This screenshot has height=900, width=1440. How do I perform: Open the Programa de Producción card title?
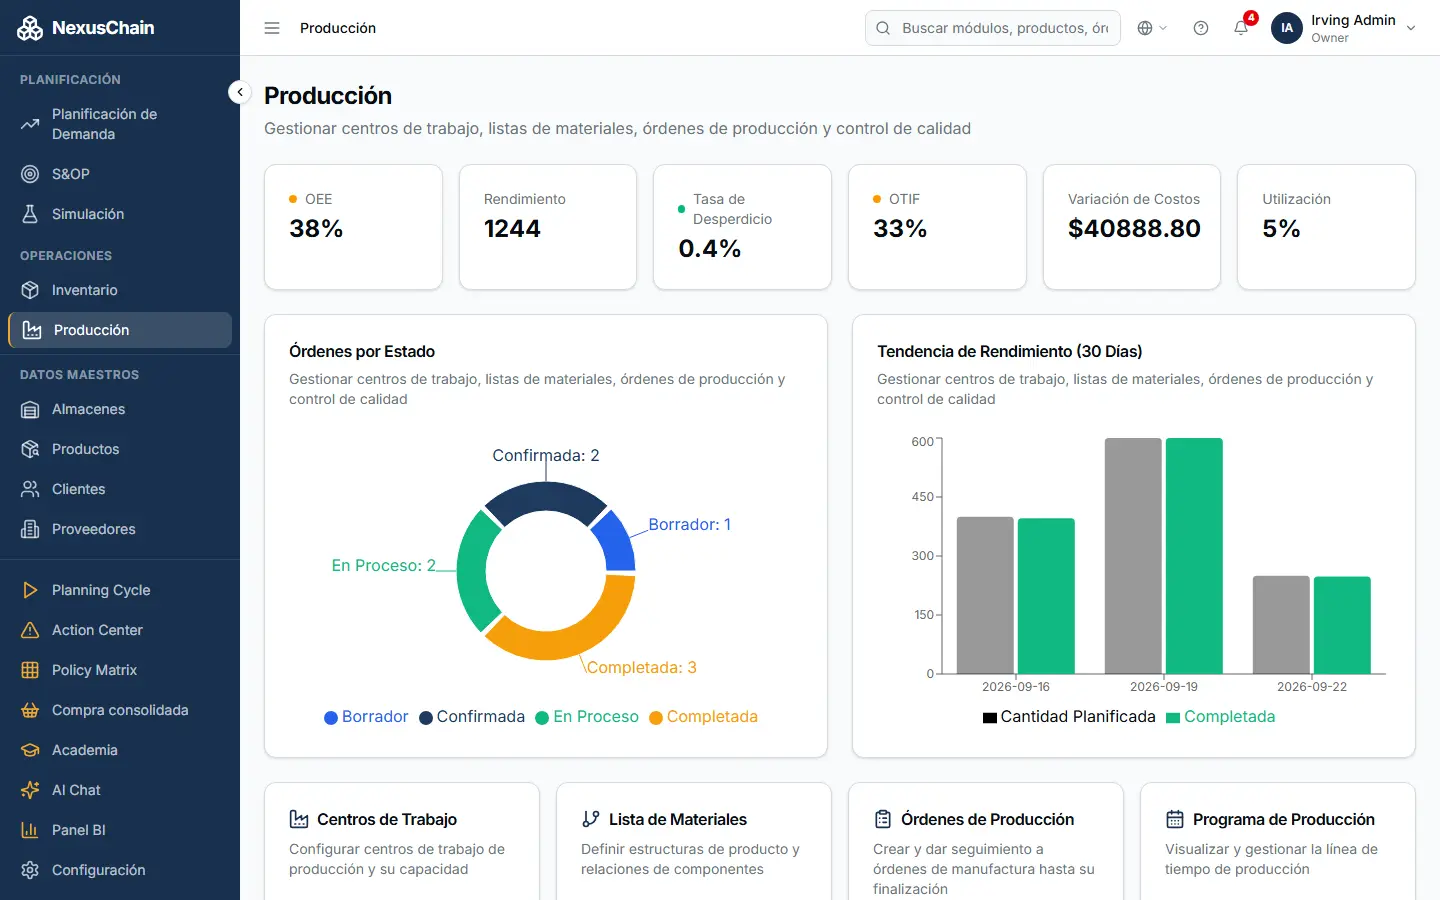tap(1284, 819)
